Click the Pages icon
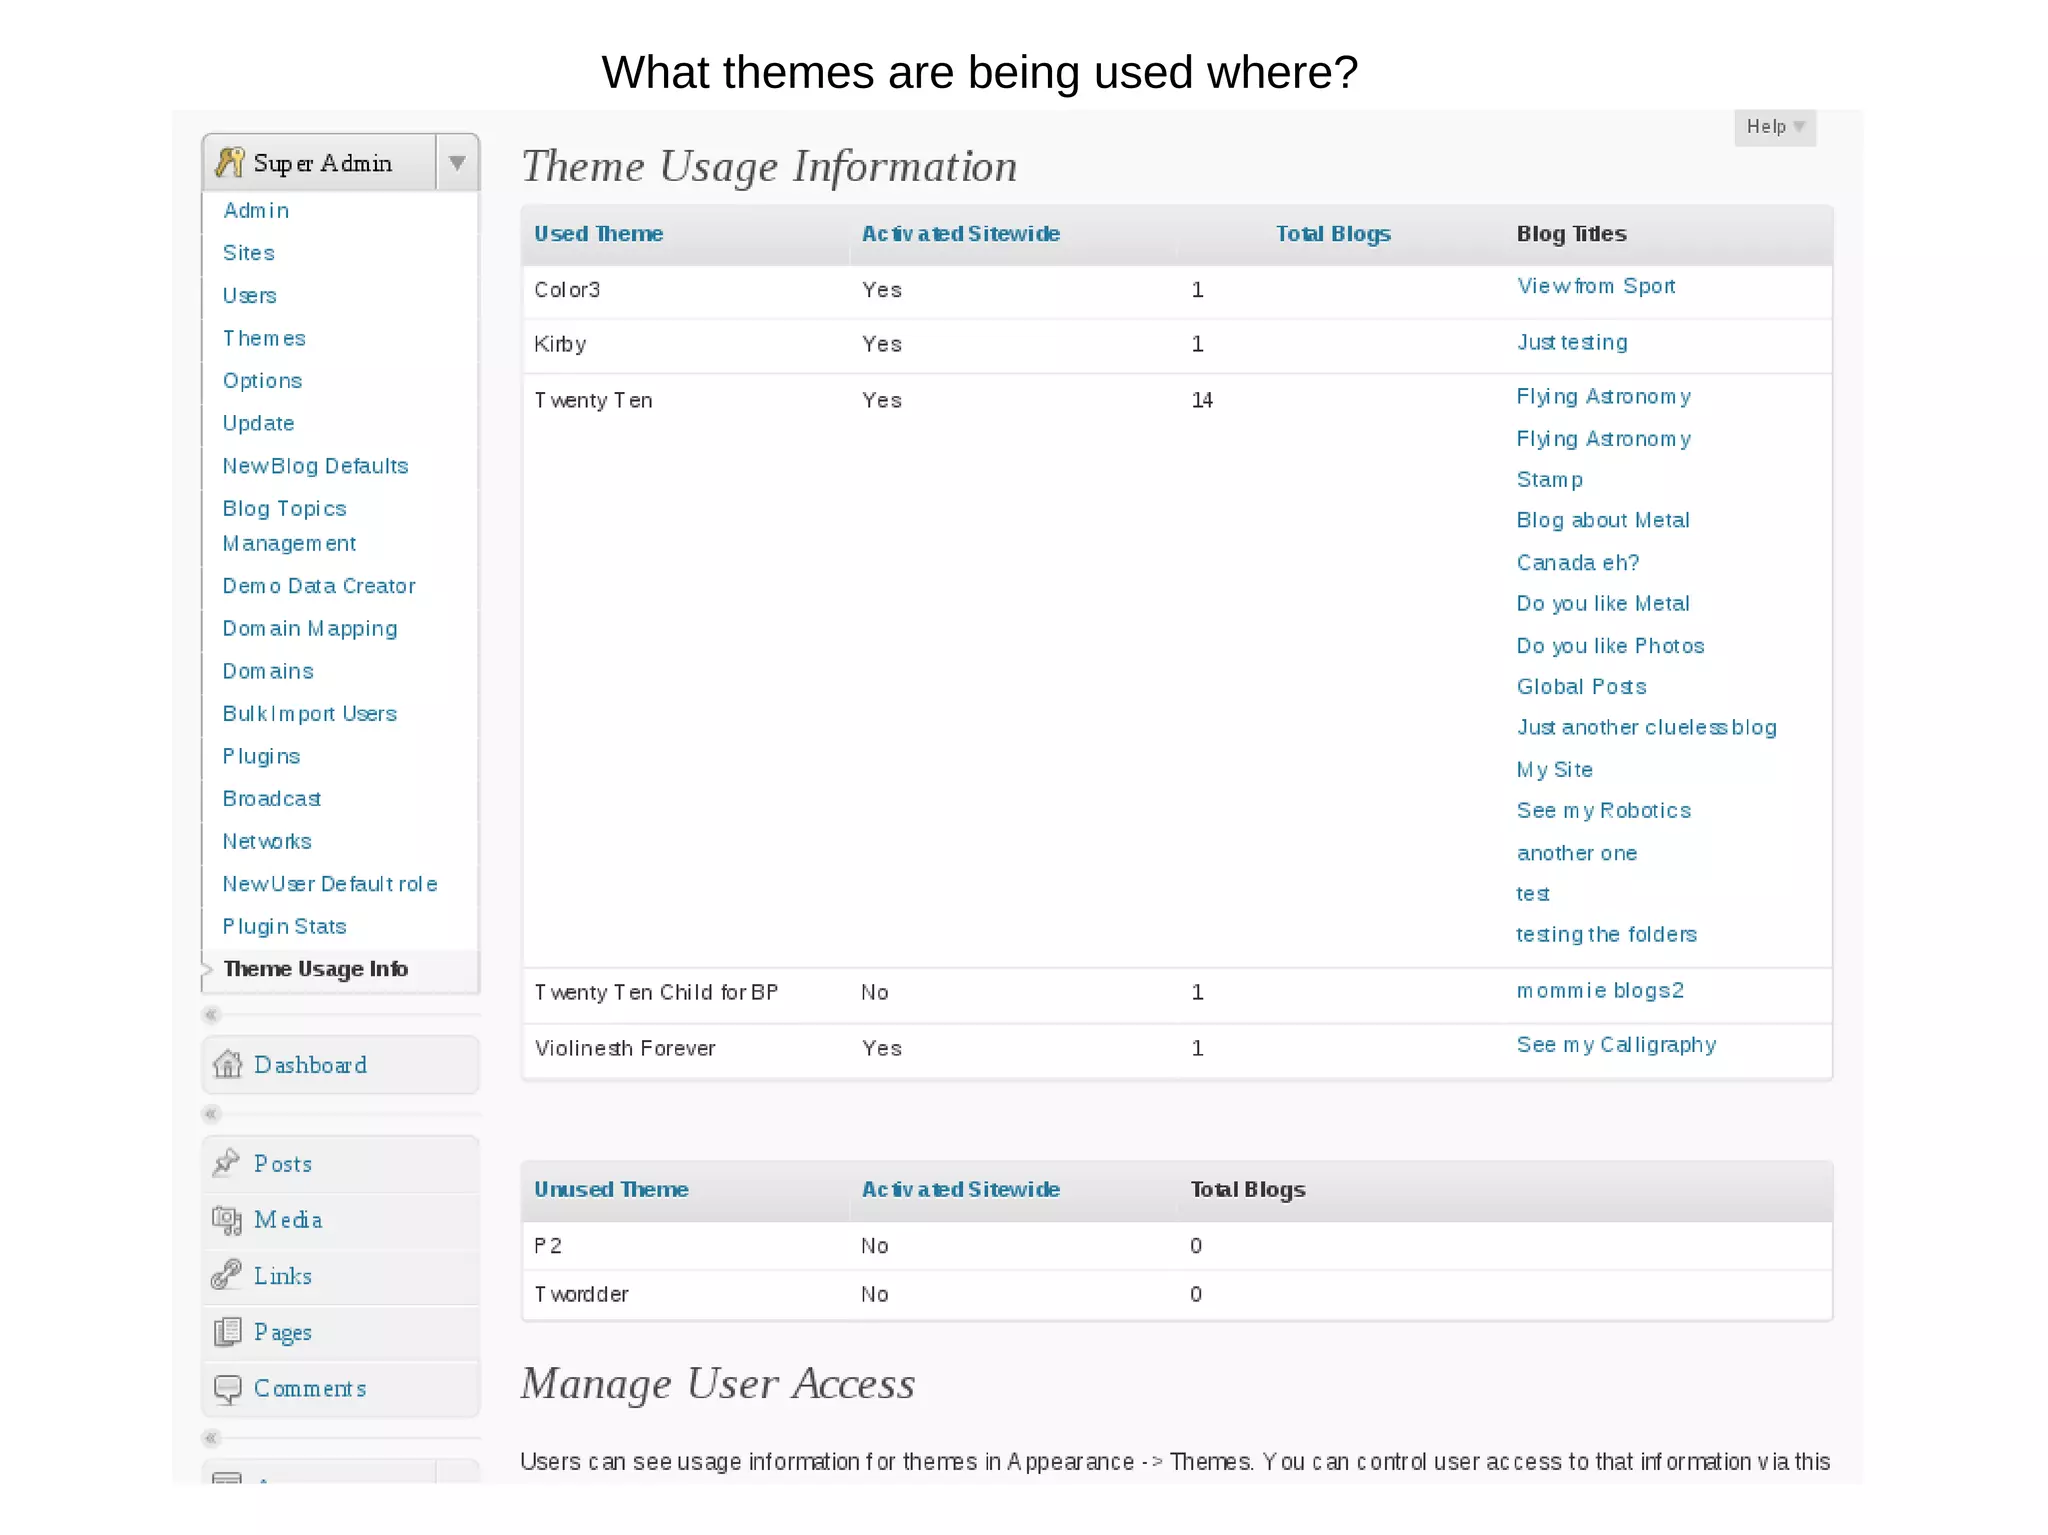The width and height of the screenshot is (2048, 1535). tap(227, 1332)
